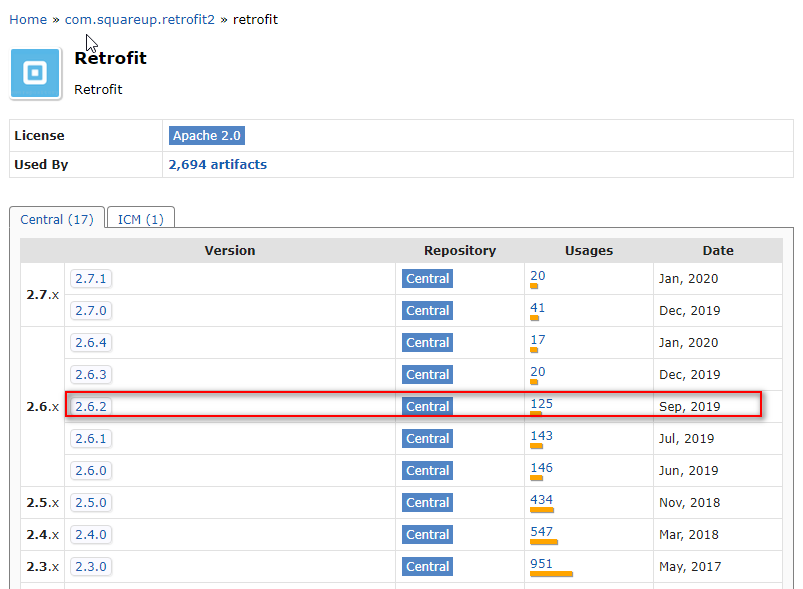Click Central badge in 2.5.0 row
The width and height of the screenshot is (803, 589).
[427, 502]
